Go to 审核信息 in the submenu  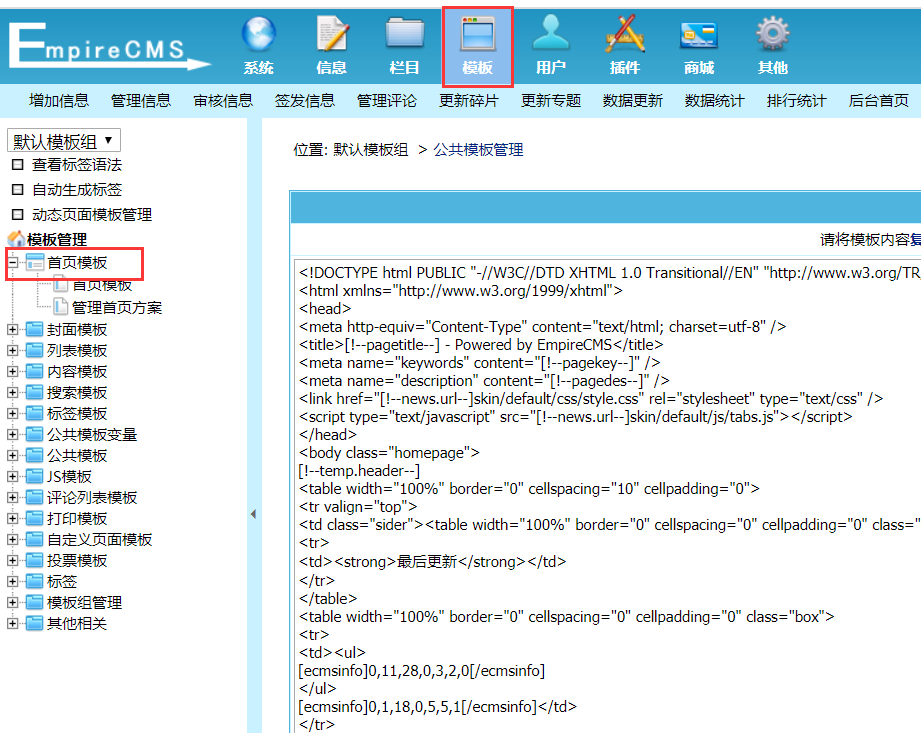point(223,100)
